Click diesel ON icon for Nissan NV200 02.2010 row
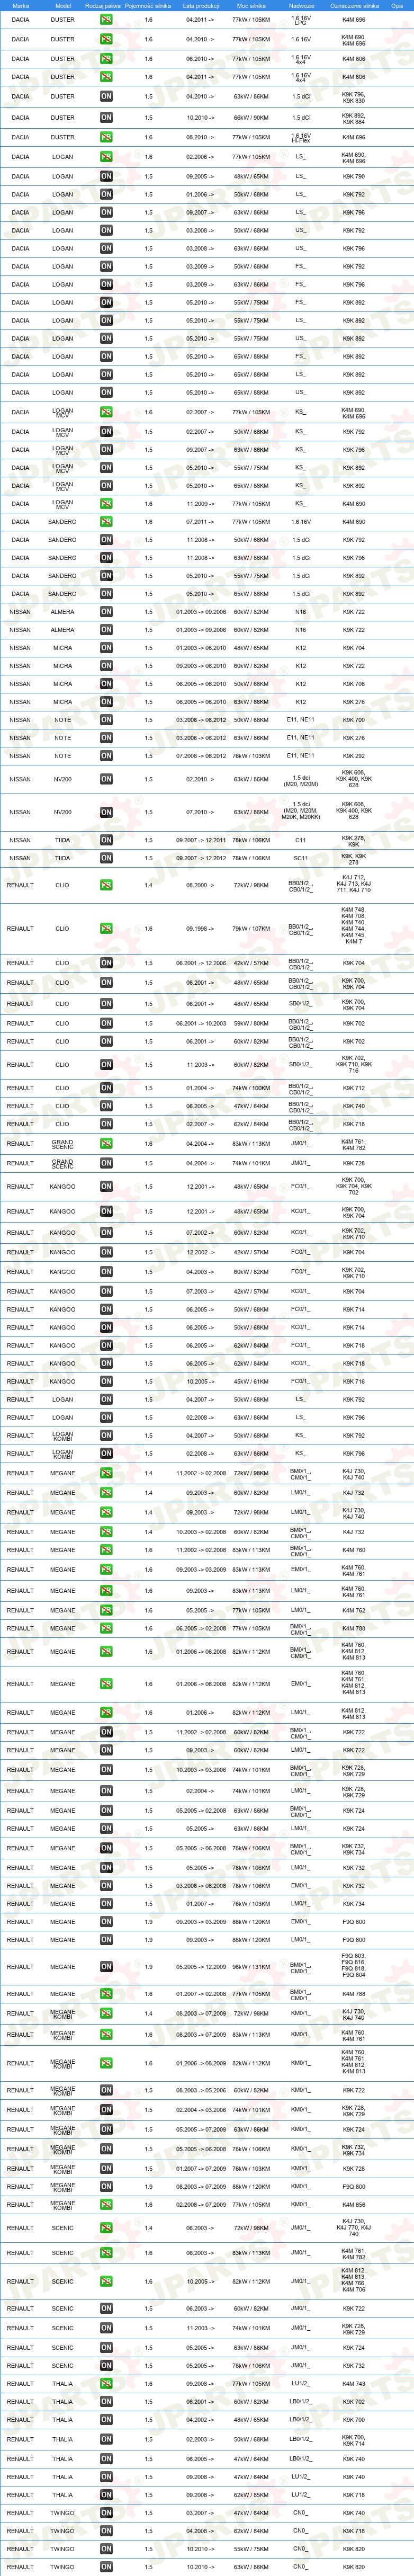This screenshot has height=2576, width=414. pyautogui.click(x=106, y=779)
